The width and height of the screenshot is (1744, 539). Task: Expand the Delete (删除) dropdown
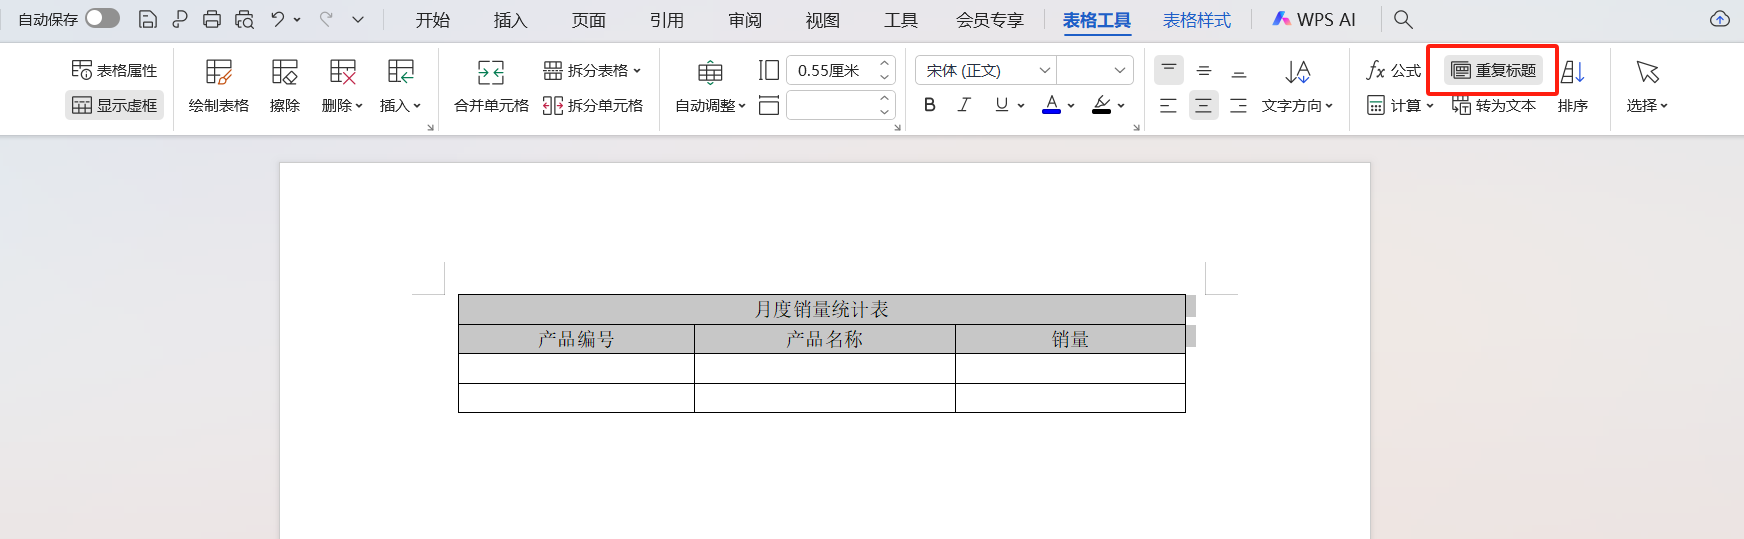pyautogui.click(x=342, y=105)
